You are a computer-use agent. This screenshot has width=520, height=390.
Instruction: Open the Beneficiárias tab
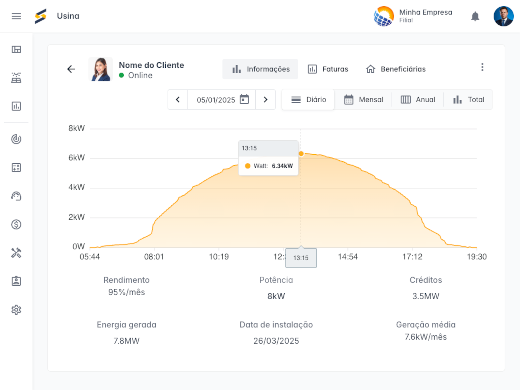[396, 69]
